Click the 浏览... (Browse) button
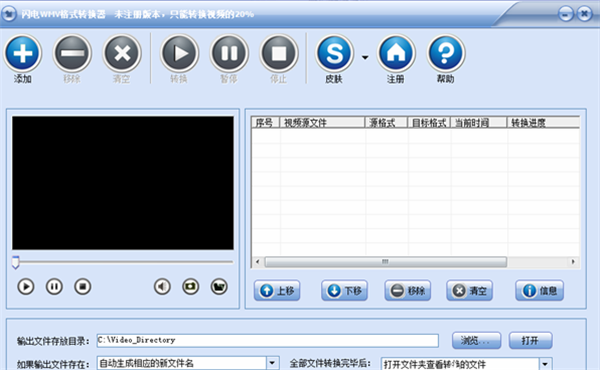This screenshot has height=370, width=600. pyautogui.click(x=476, y=340)
